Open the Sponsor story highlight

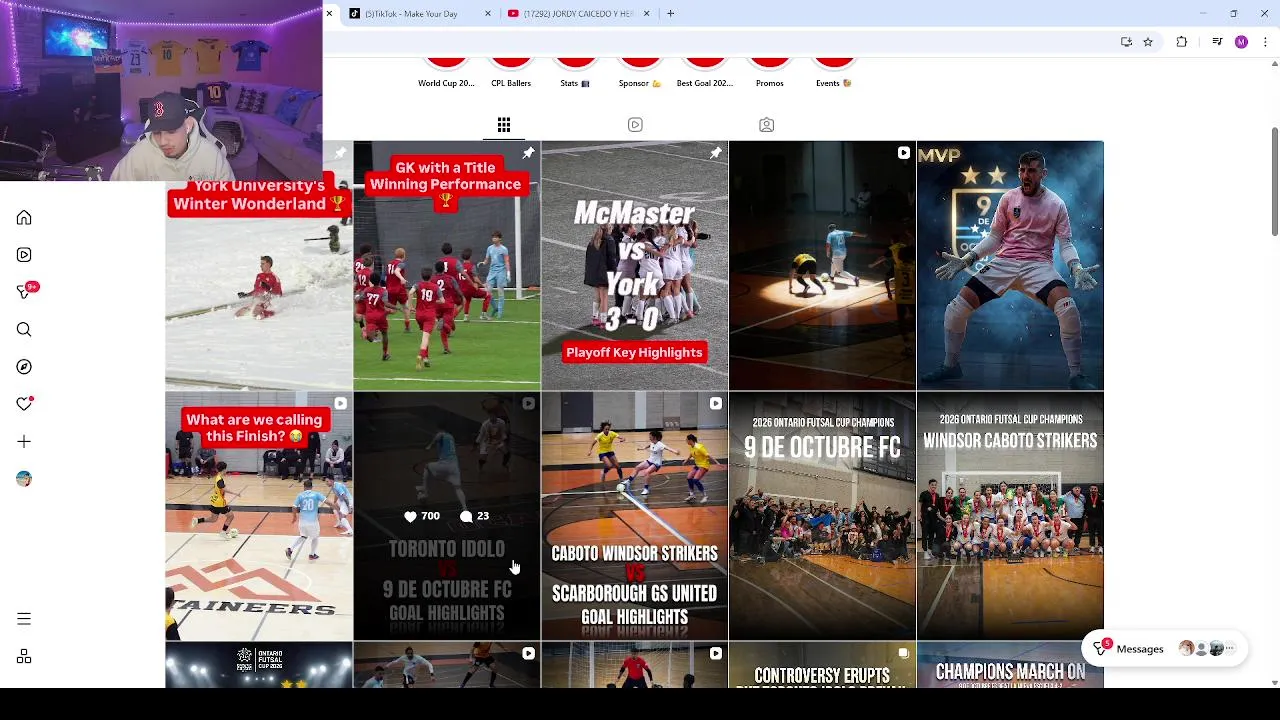coord(640,73)
